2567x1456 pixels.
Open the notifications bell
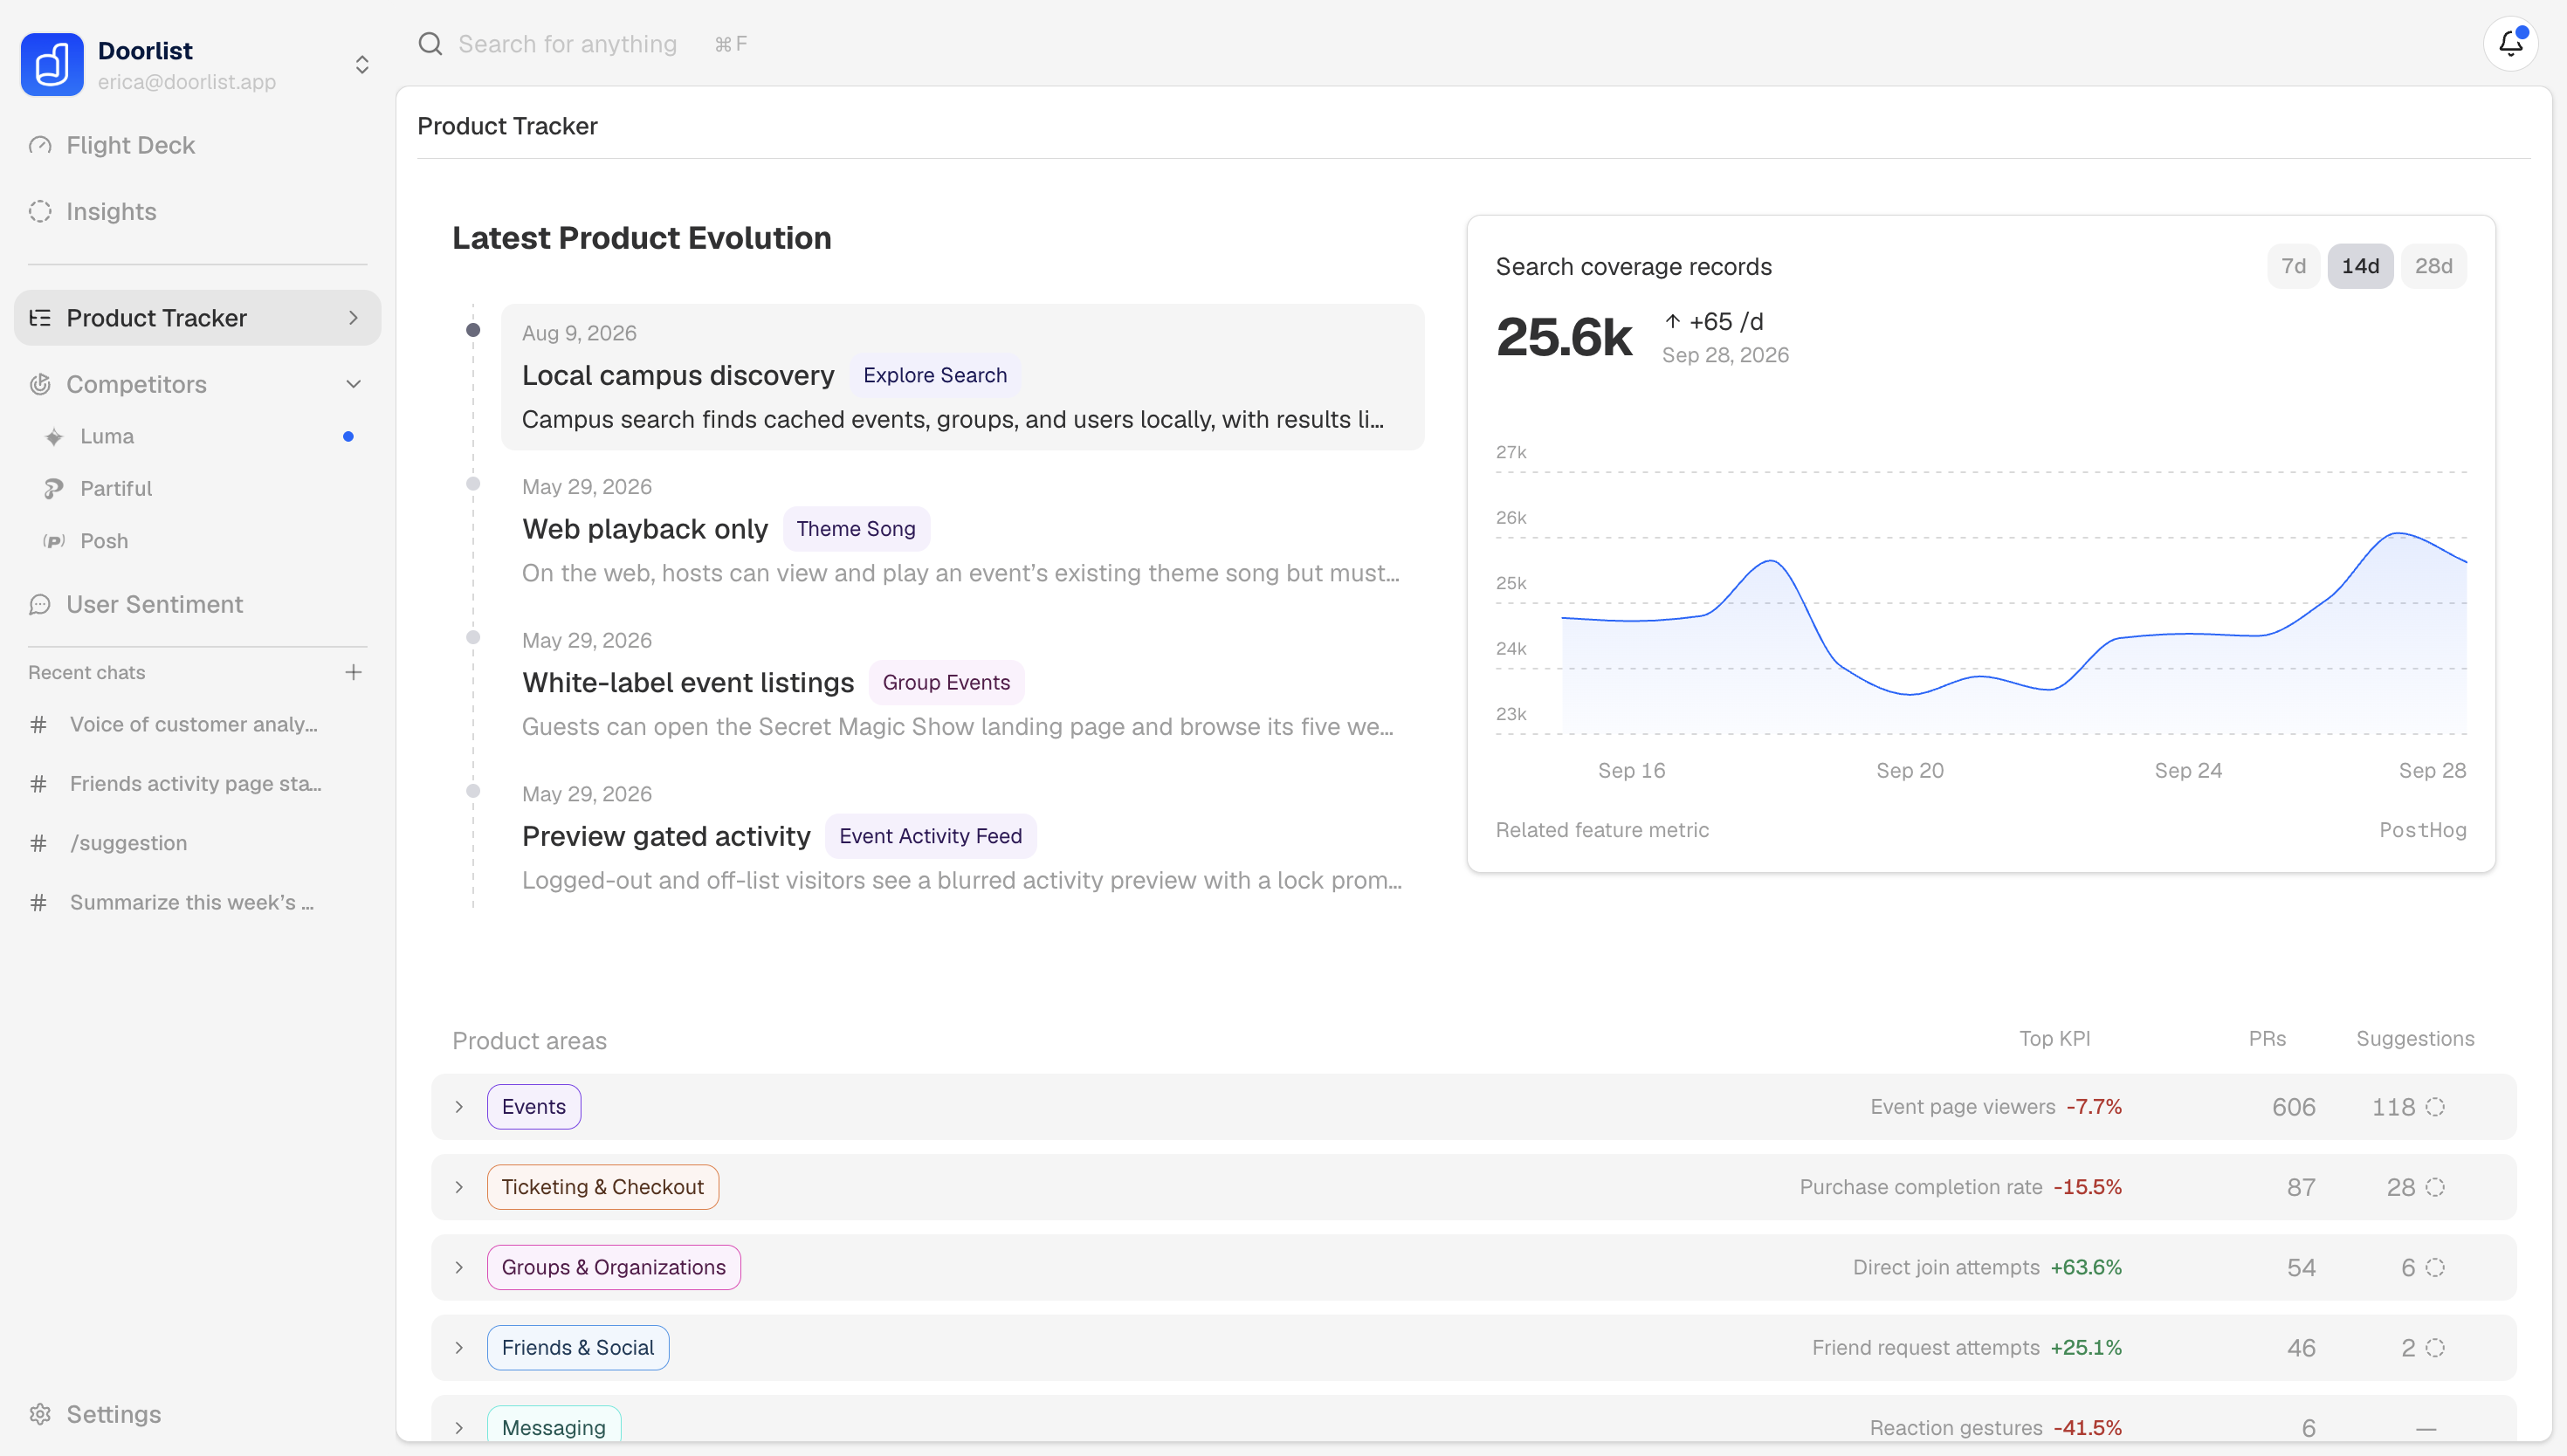[2510, 44]
